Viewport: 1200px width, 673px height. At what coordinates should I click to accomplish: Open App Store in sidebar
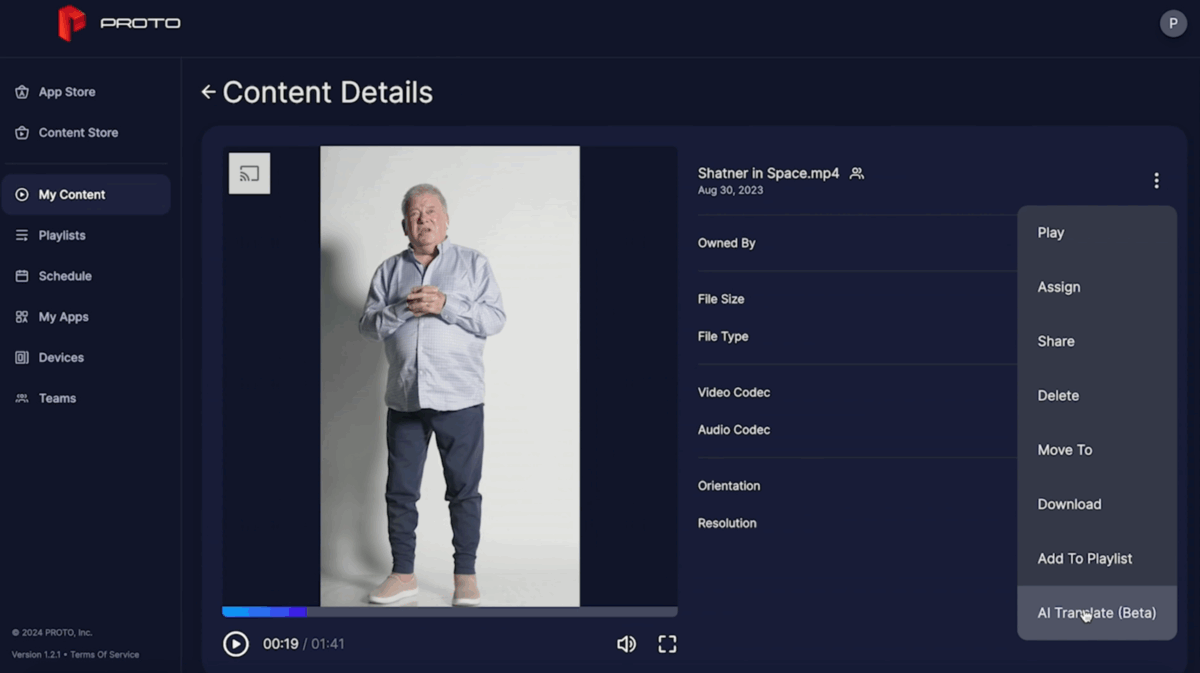click(x=66, y=92)
